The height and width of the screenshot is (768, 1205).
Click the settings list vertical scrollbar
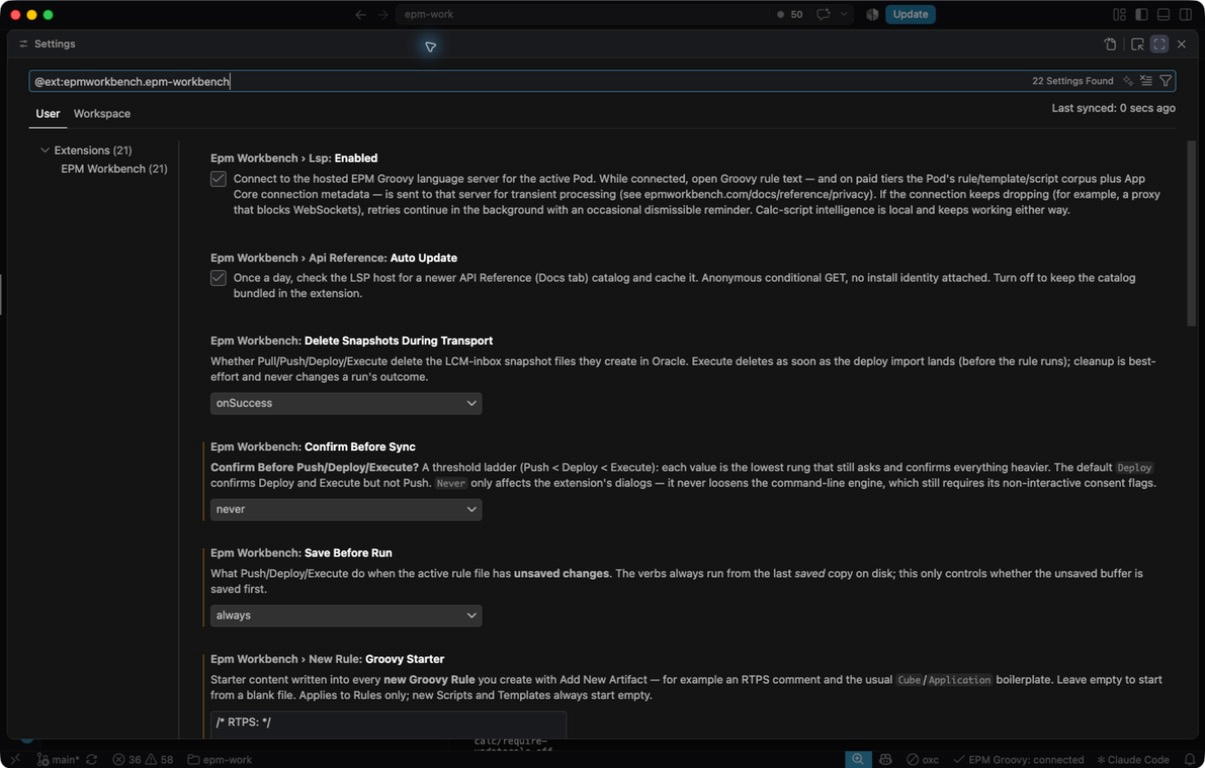(x=1191, y=233)
